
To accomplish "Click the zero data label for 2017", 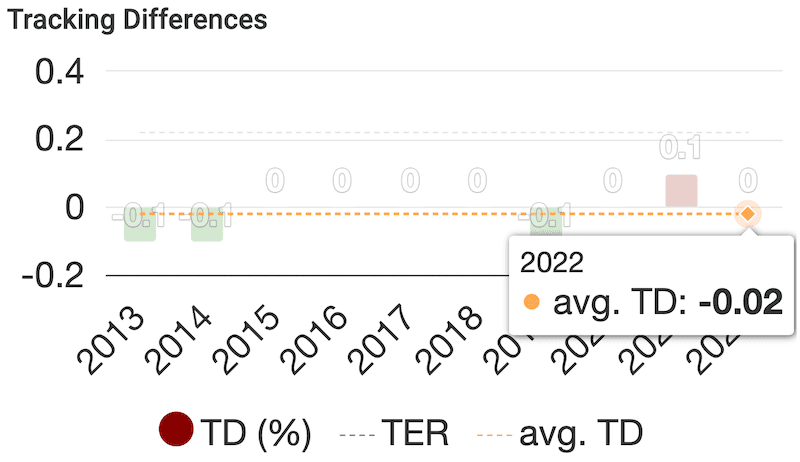I will 410,181.
